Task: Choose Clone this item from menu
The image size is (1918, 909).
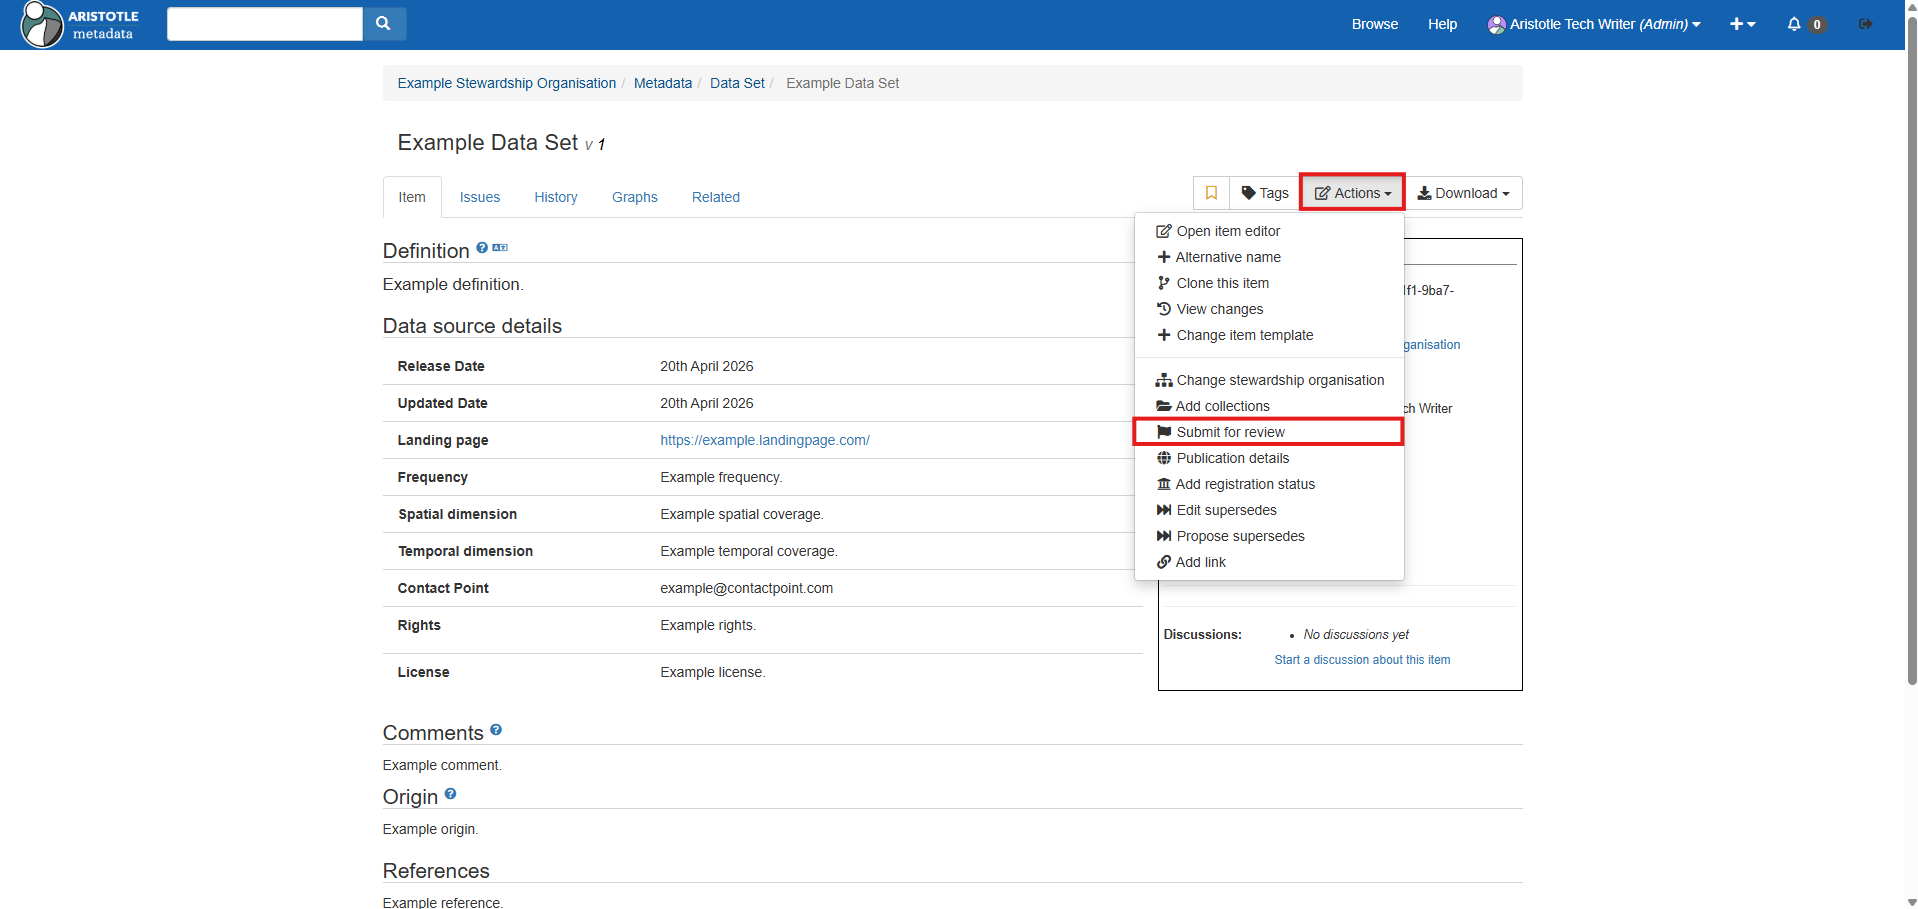Action: 1222,283
